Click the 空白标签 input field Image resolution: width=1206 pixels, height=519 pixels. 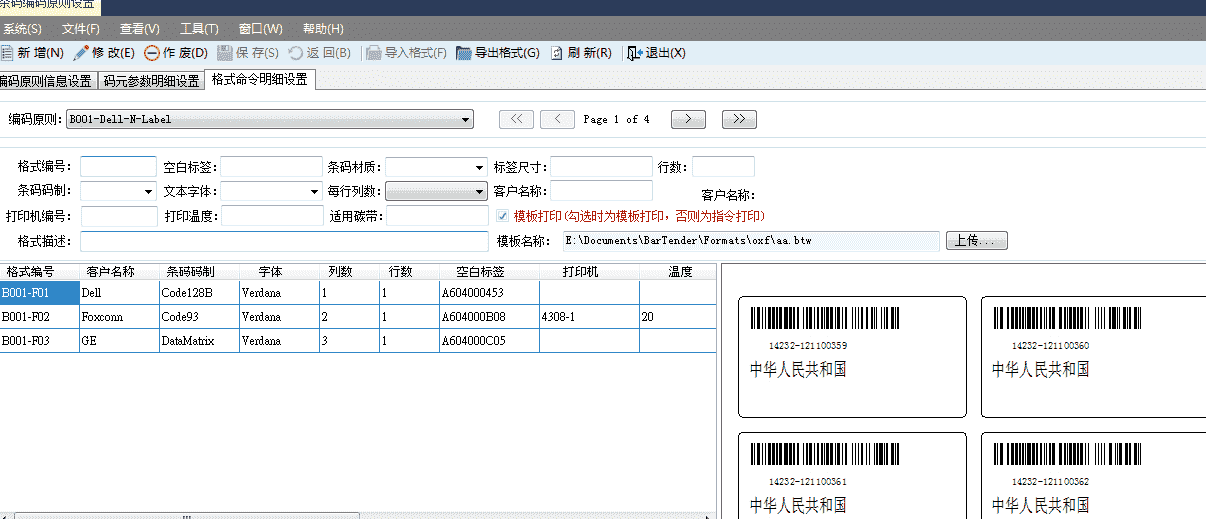pyautogui.click(x=272, y=167)
